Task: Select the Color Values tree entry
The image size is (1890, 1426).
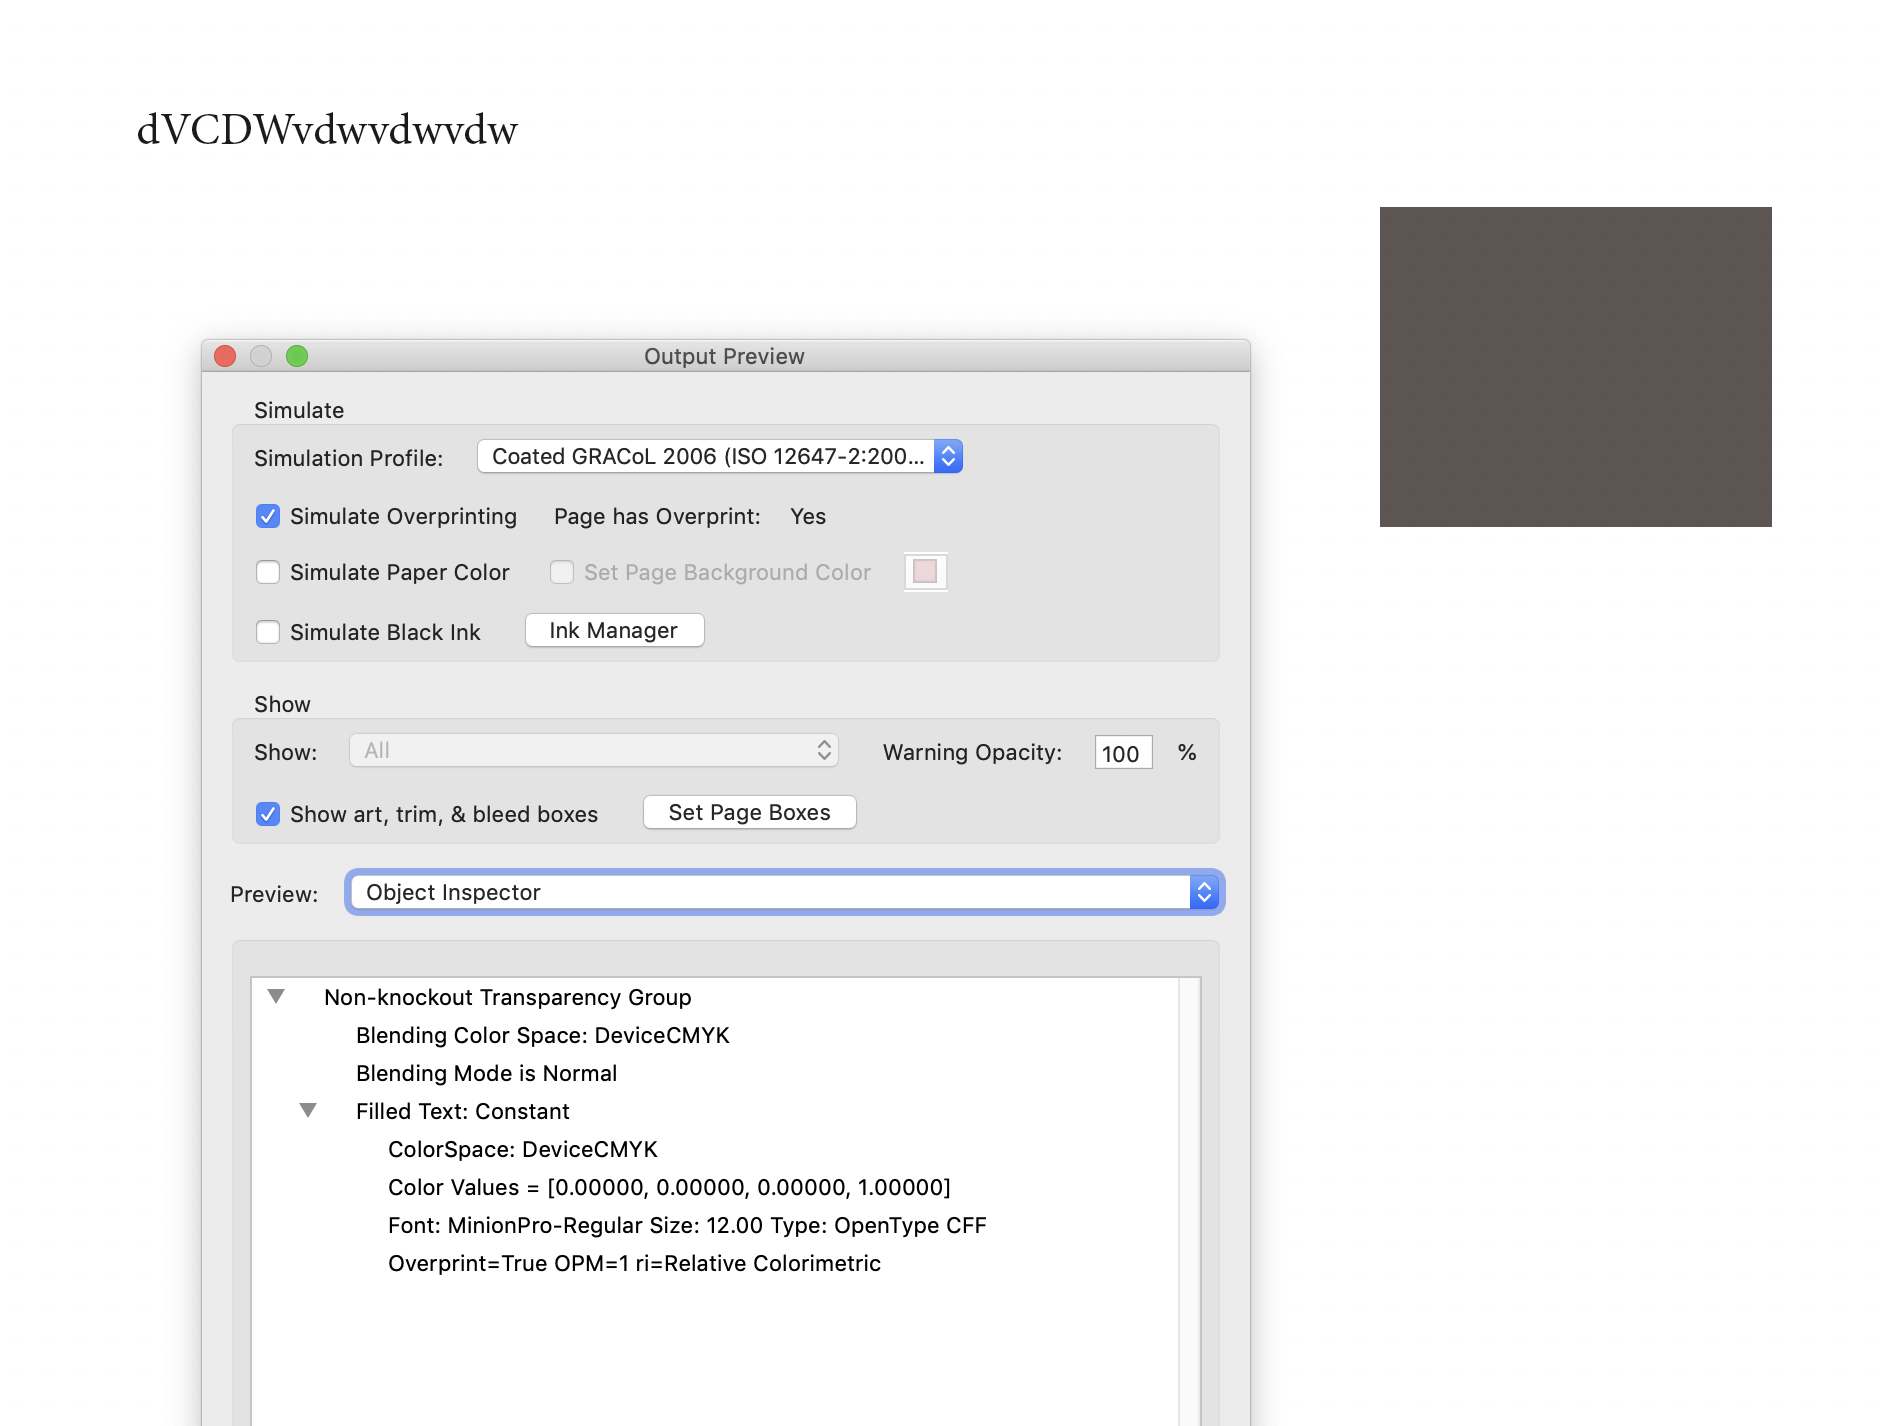Action: (669, 1187)
